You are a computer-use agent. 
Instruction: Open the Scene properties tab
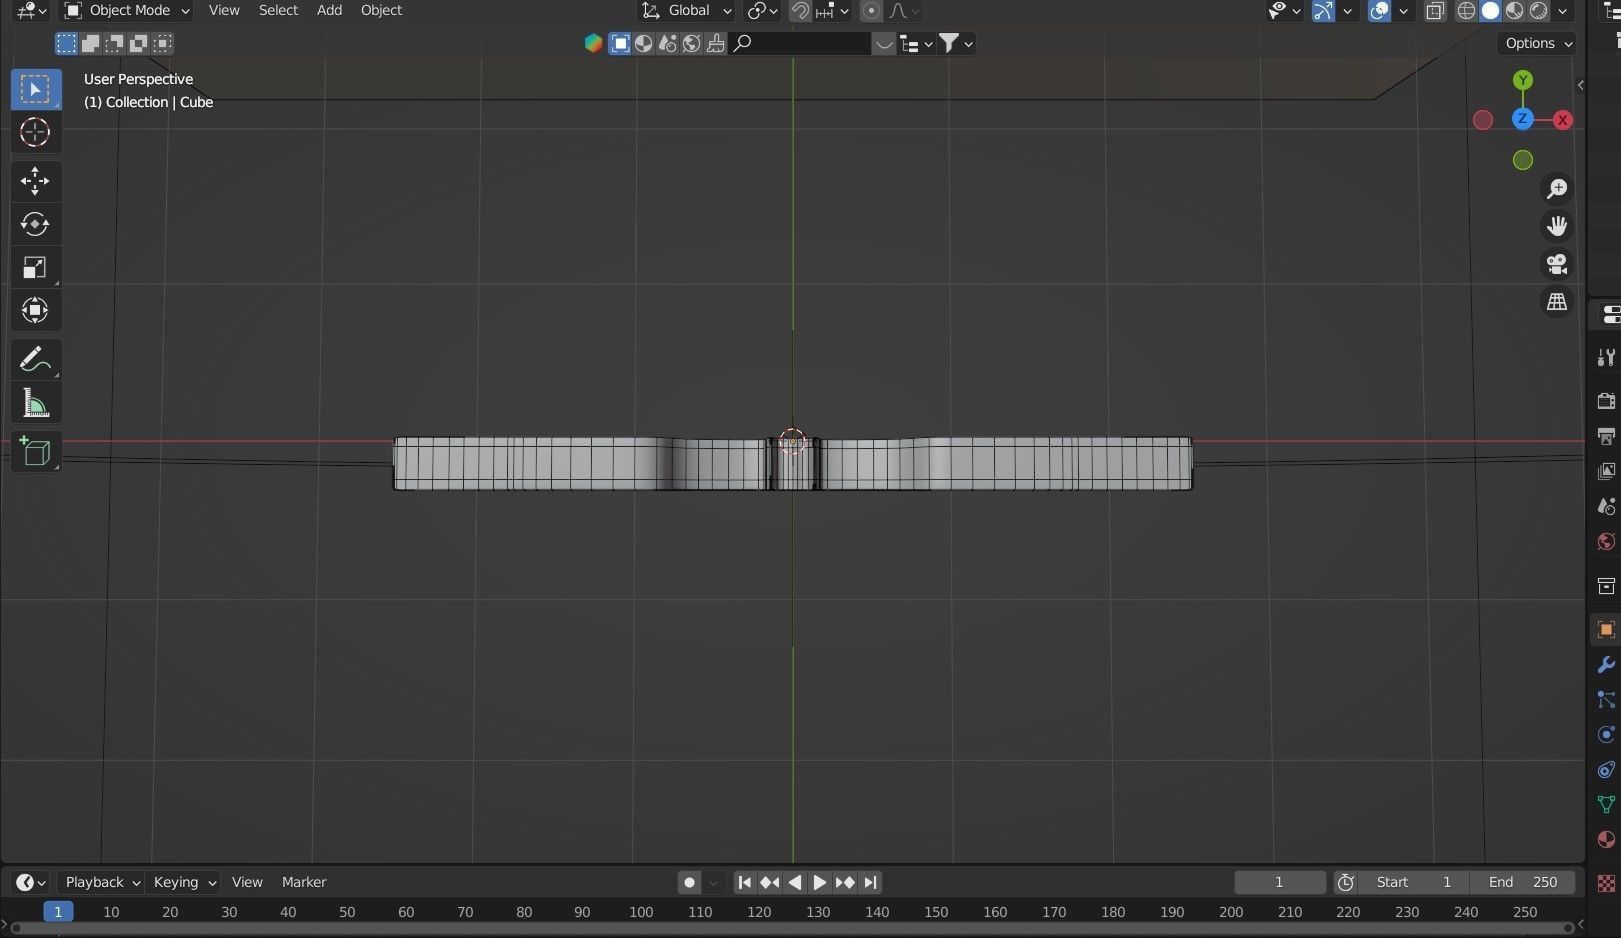1606,506
